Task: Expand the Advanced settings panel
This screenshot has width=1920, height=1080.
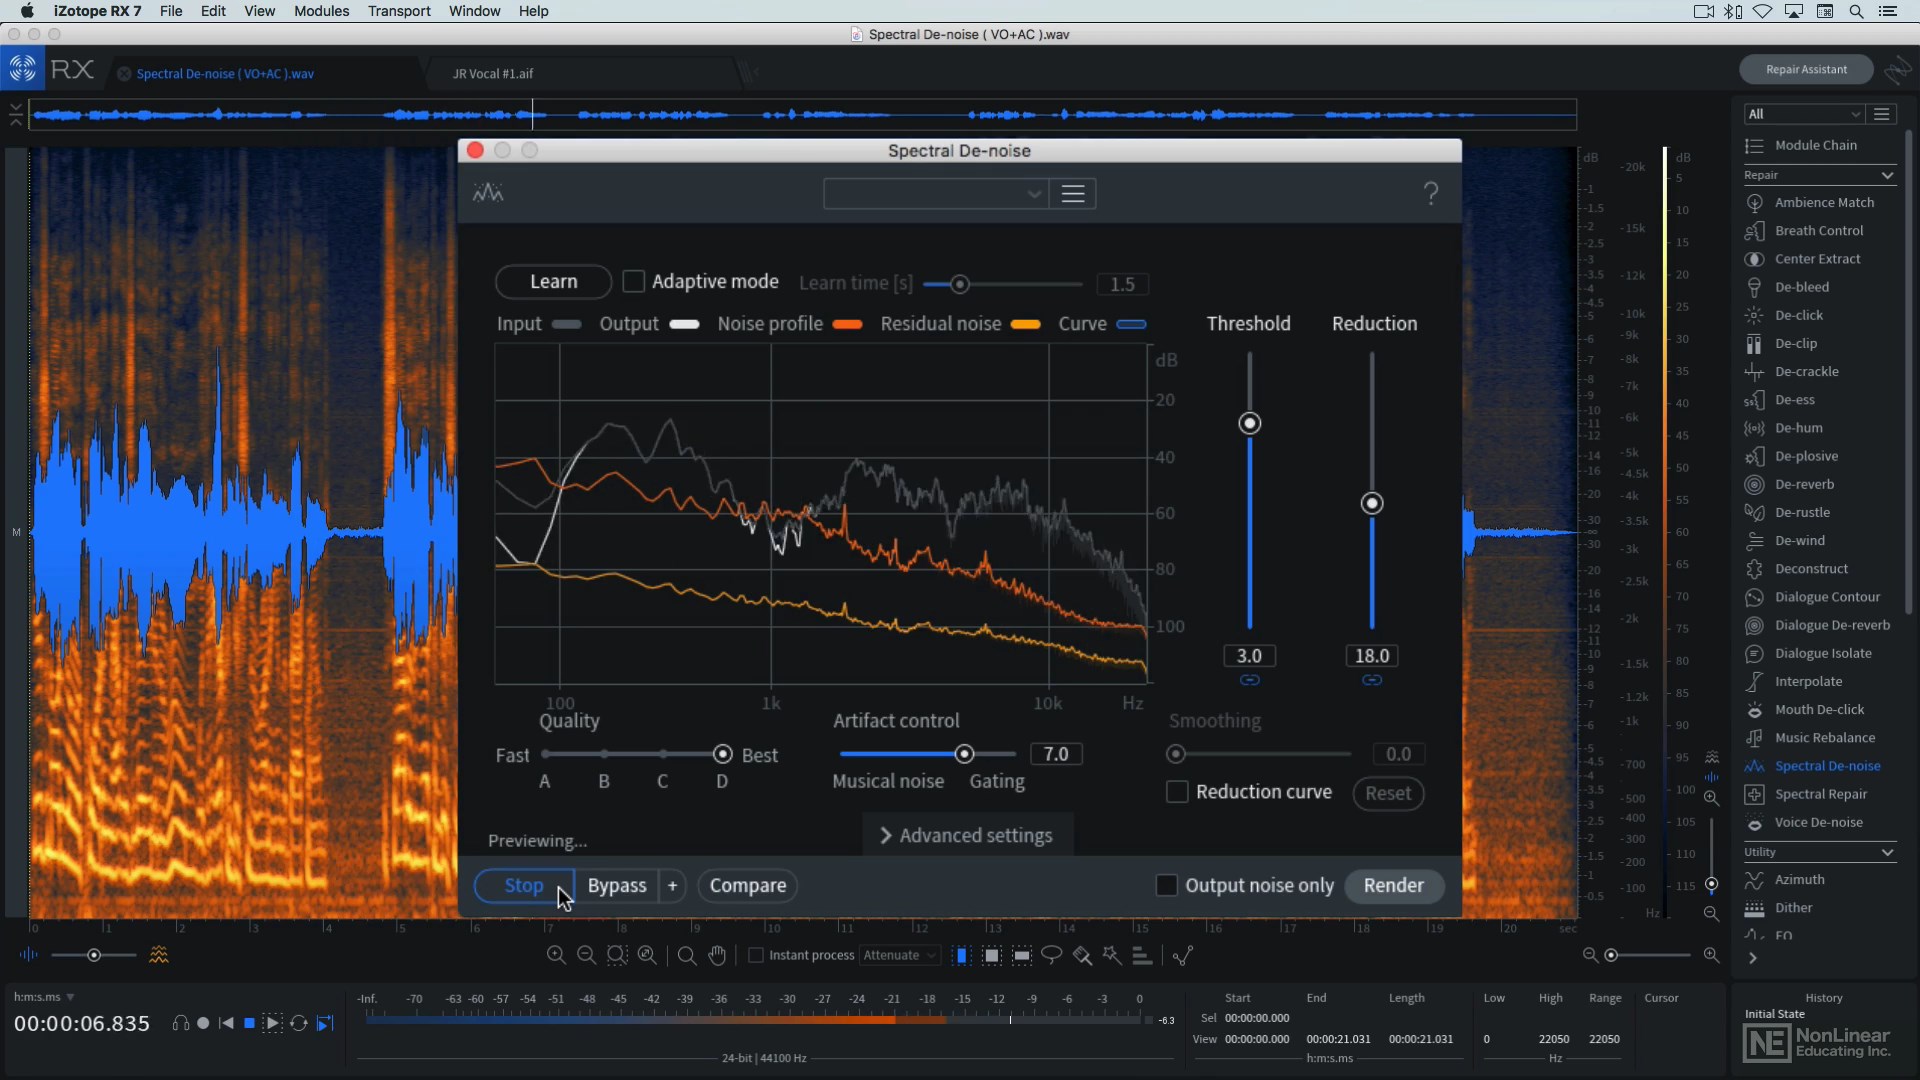Action: (x=964, y=835)
